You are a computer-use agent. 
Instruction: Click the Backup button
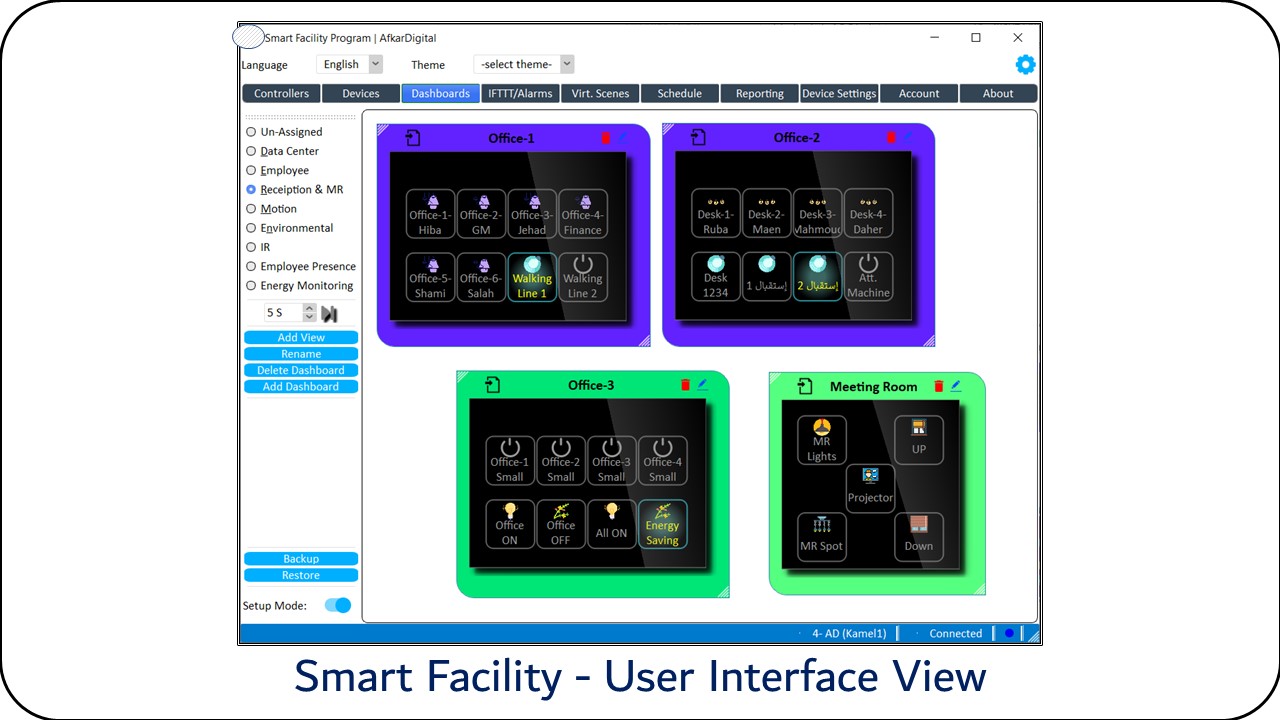(x=300, y=559)
